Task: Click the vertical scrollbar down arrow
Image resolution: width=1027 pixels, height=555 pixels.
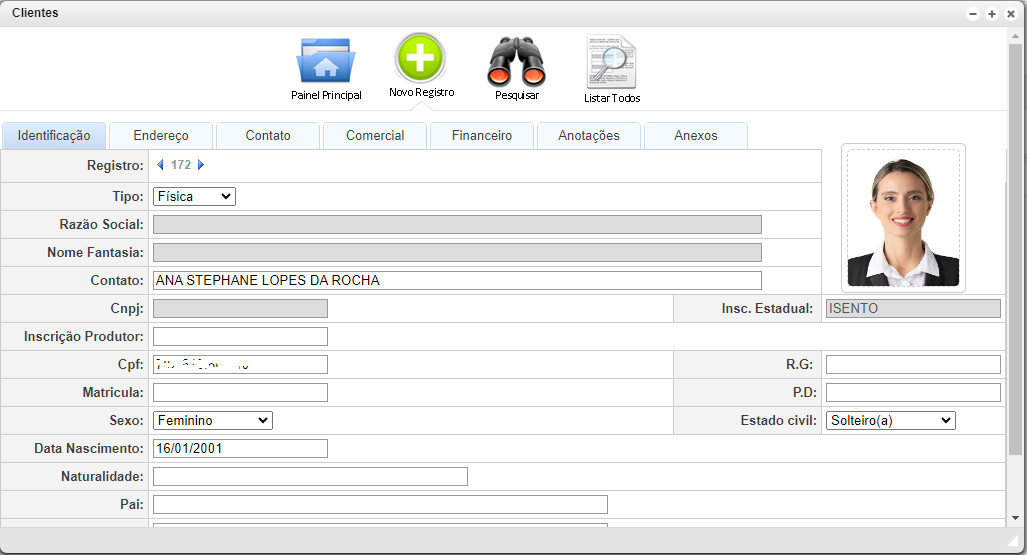Action: tap(1016, 517)
